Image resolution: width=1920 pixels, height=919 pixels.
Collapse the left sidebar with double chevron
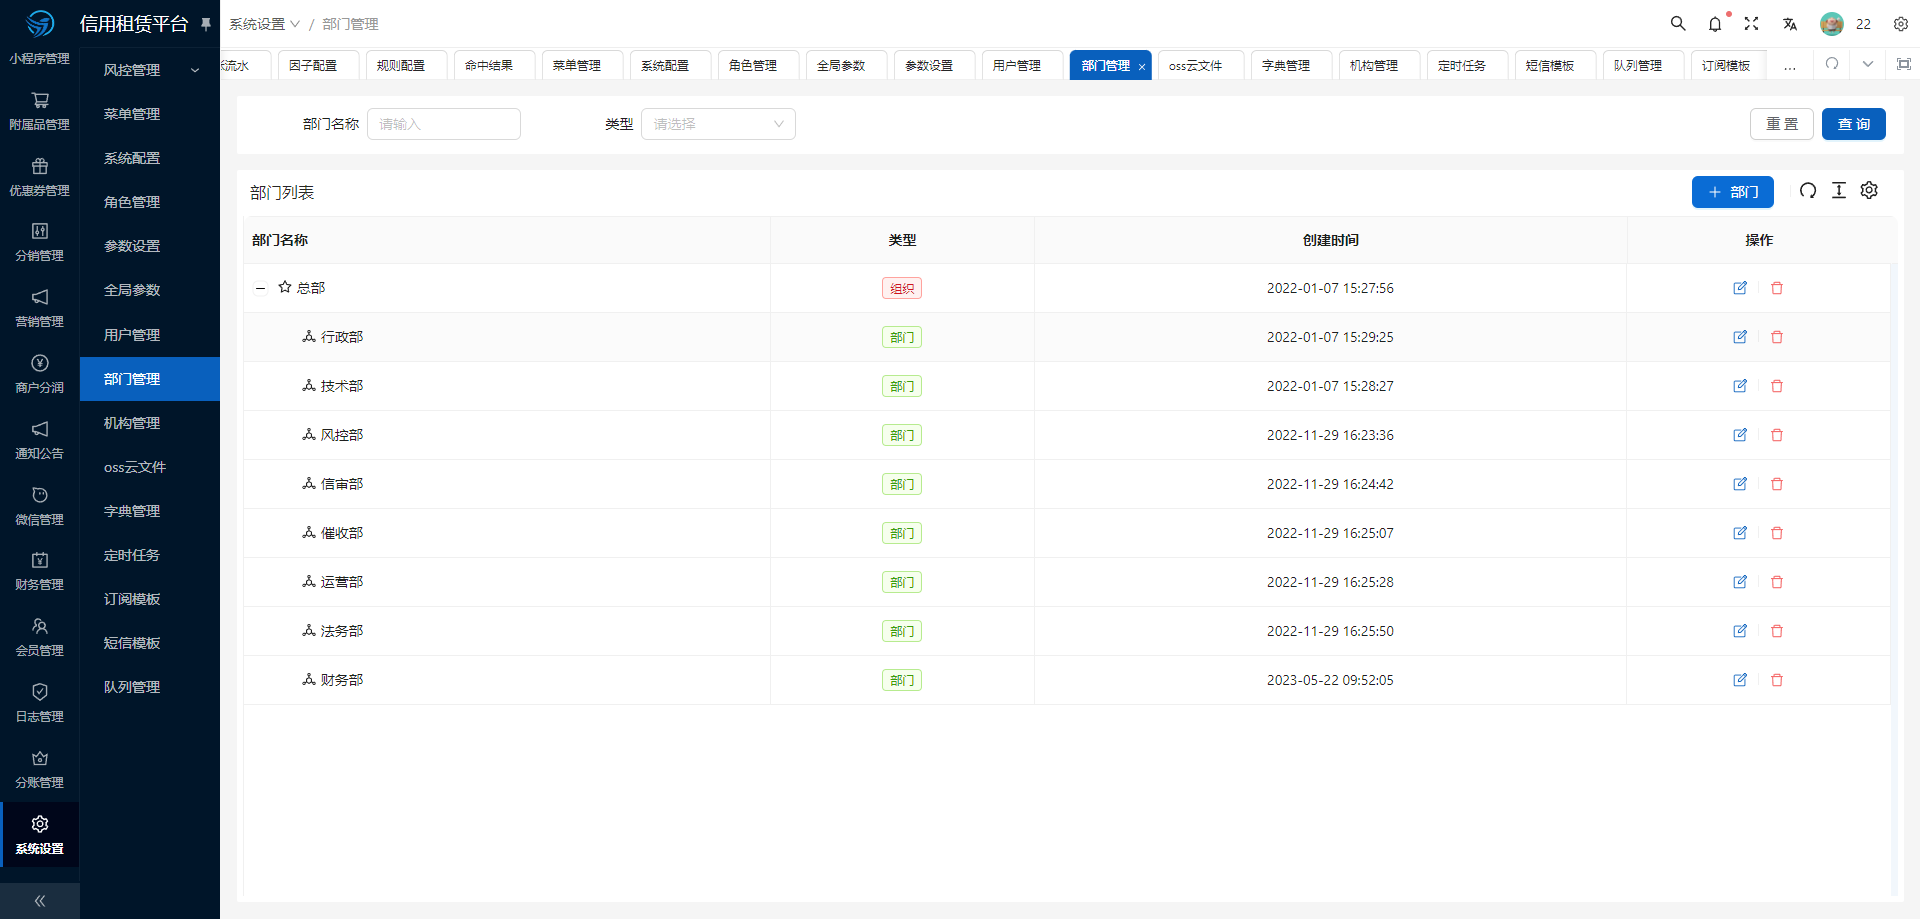40,901
